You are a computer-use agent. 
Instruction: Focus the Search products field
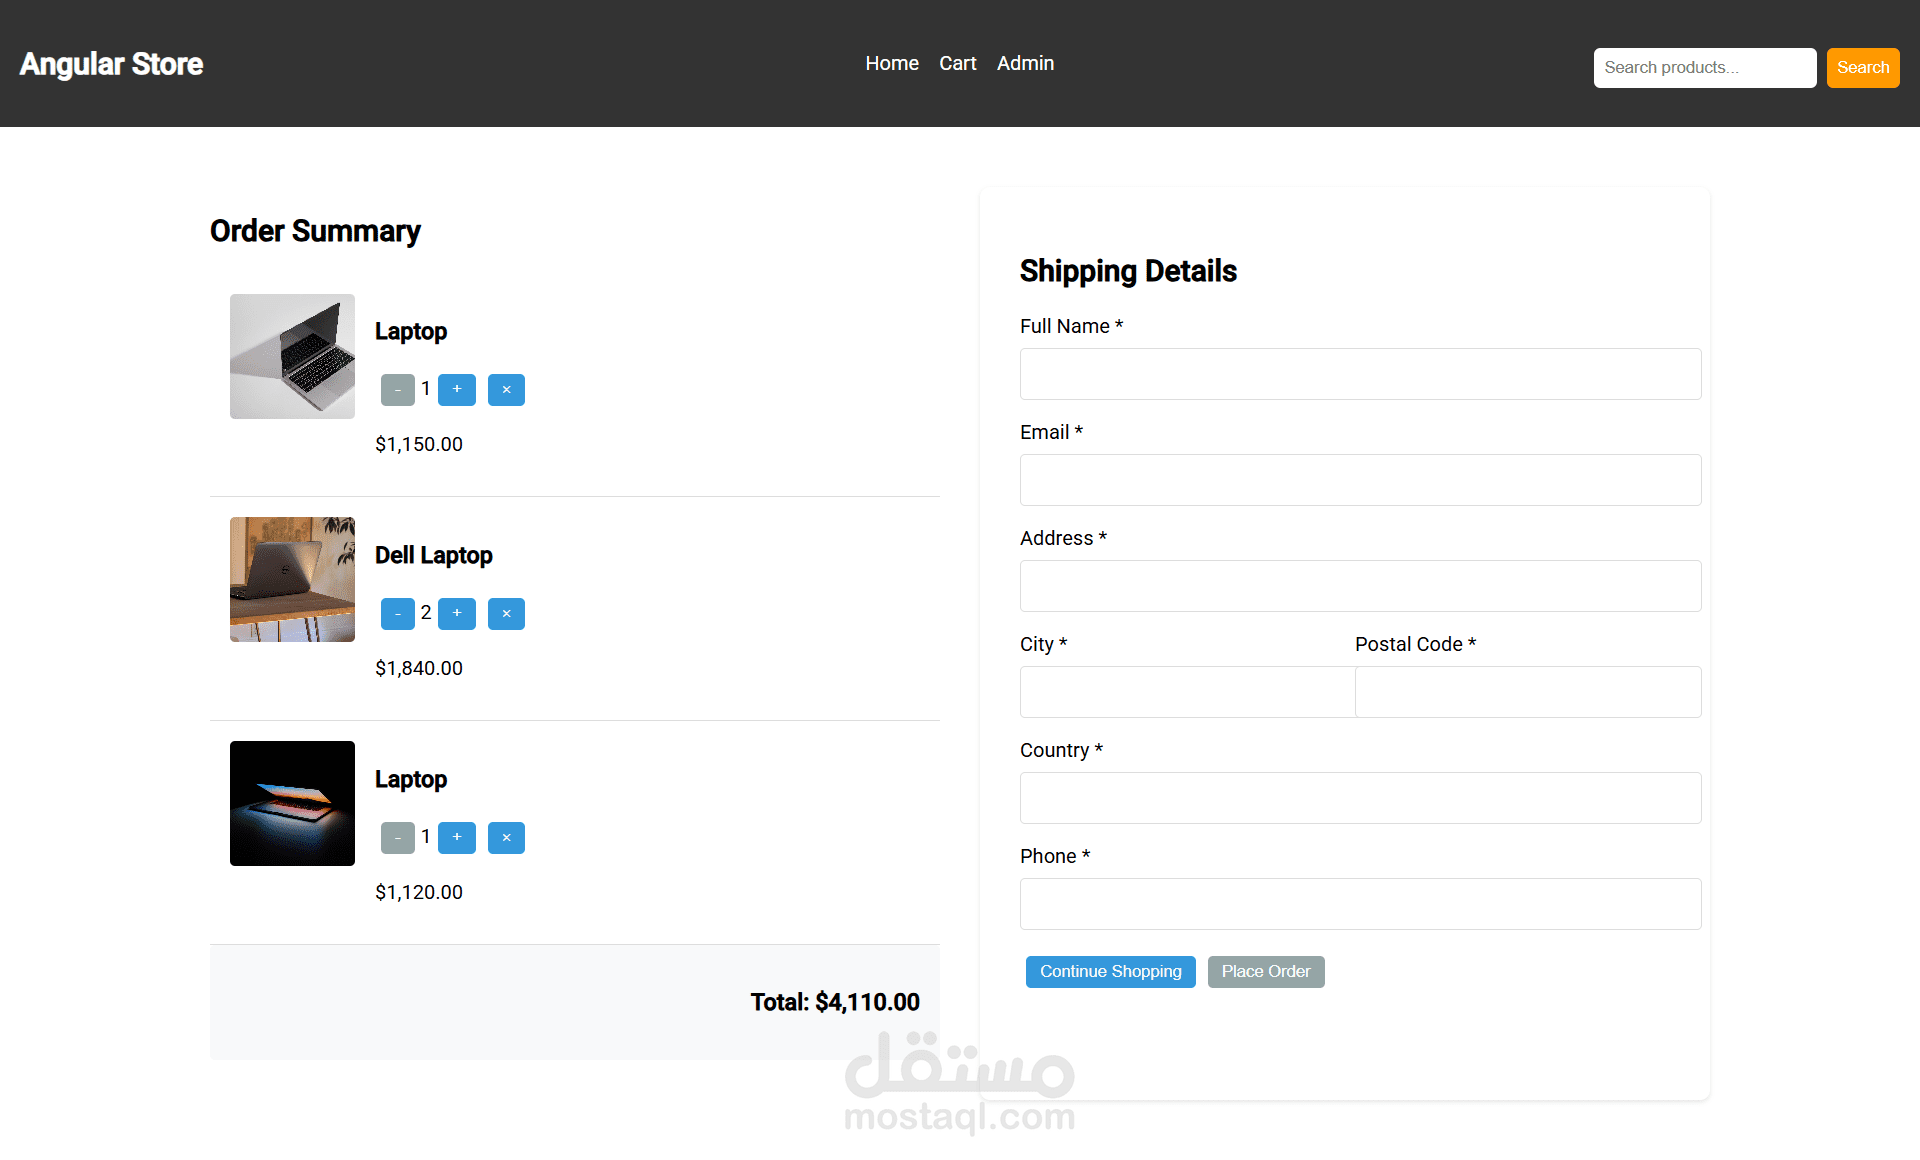coord(1704,68)
